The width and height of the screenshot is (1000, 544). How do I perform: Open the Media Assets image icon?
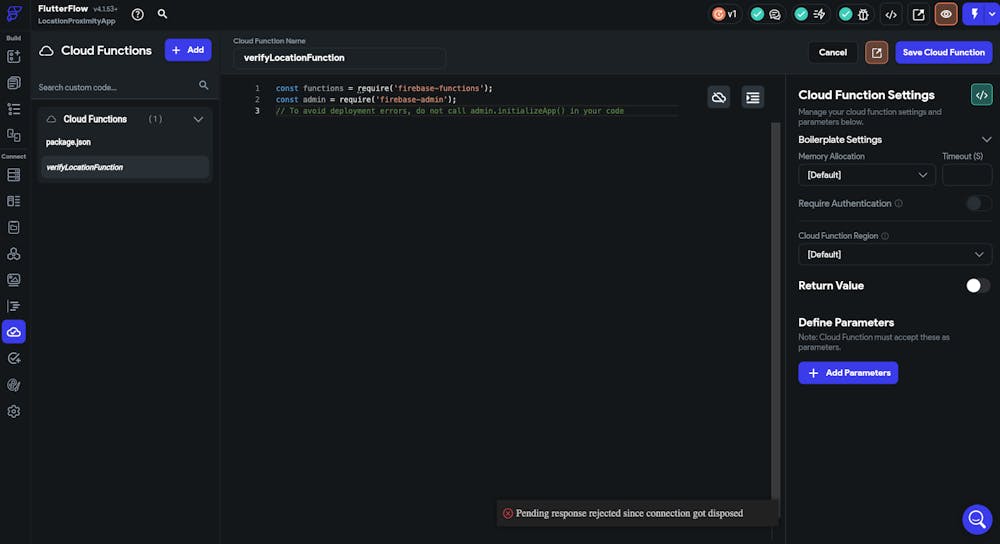coord(13,279)
